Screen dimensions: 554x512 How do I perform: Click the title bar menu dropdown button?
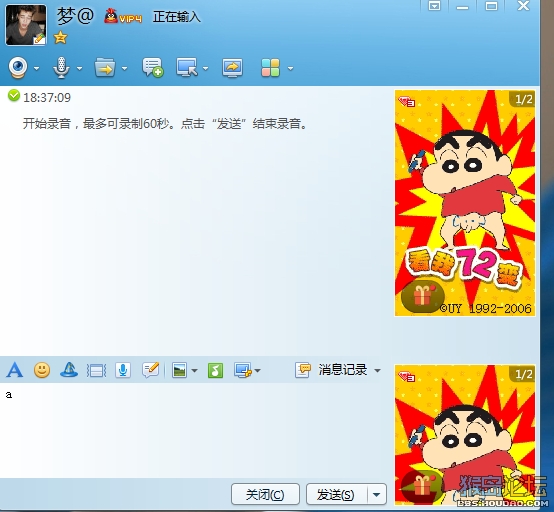(434, 6)
